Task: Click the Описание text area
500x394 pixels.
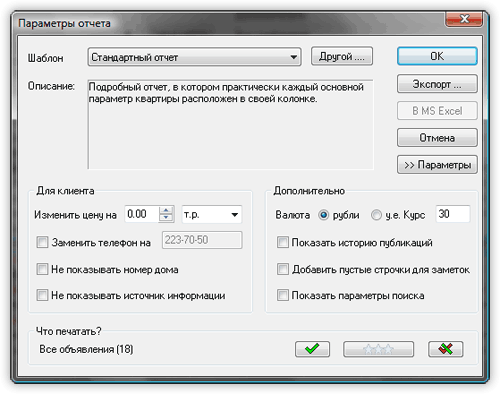Action: coord(230,124)
